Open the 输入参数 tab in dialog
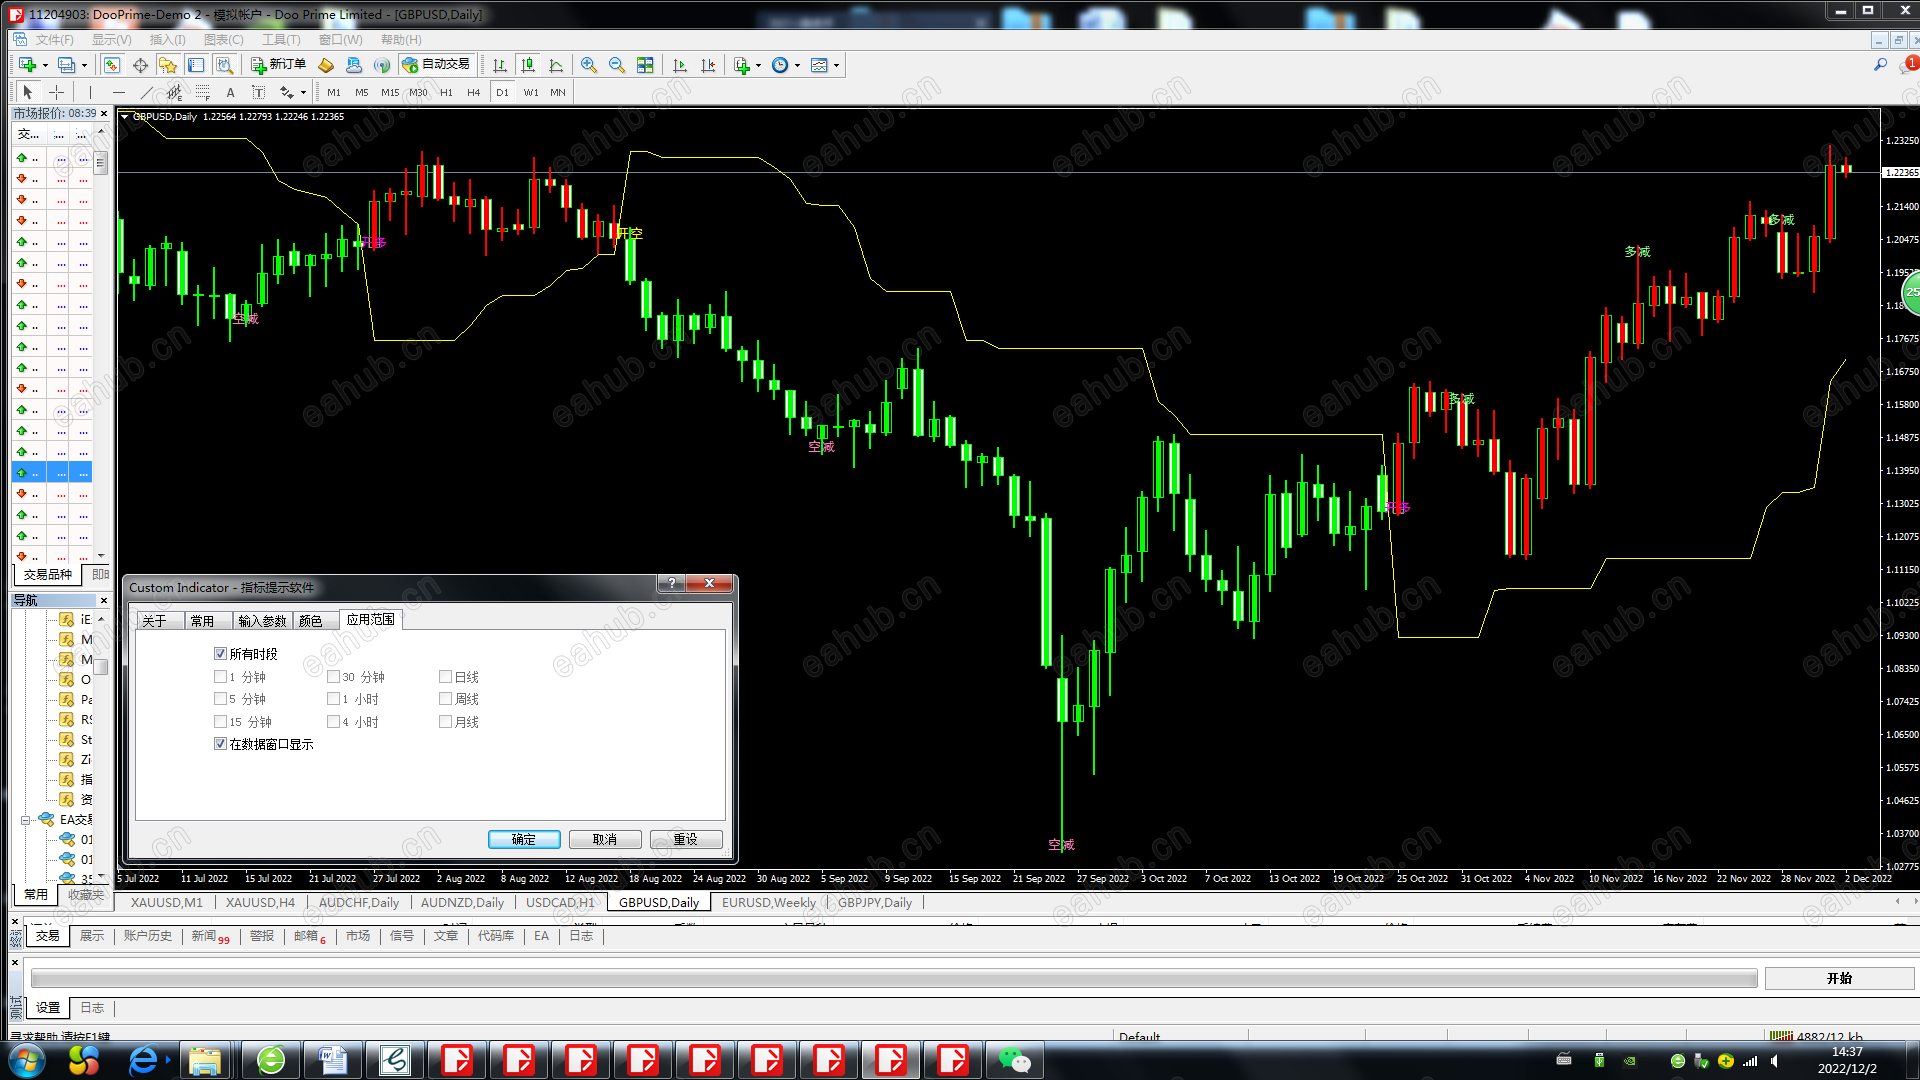The image size is (1920, 1080). tap(262, 621)
